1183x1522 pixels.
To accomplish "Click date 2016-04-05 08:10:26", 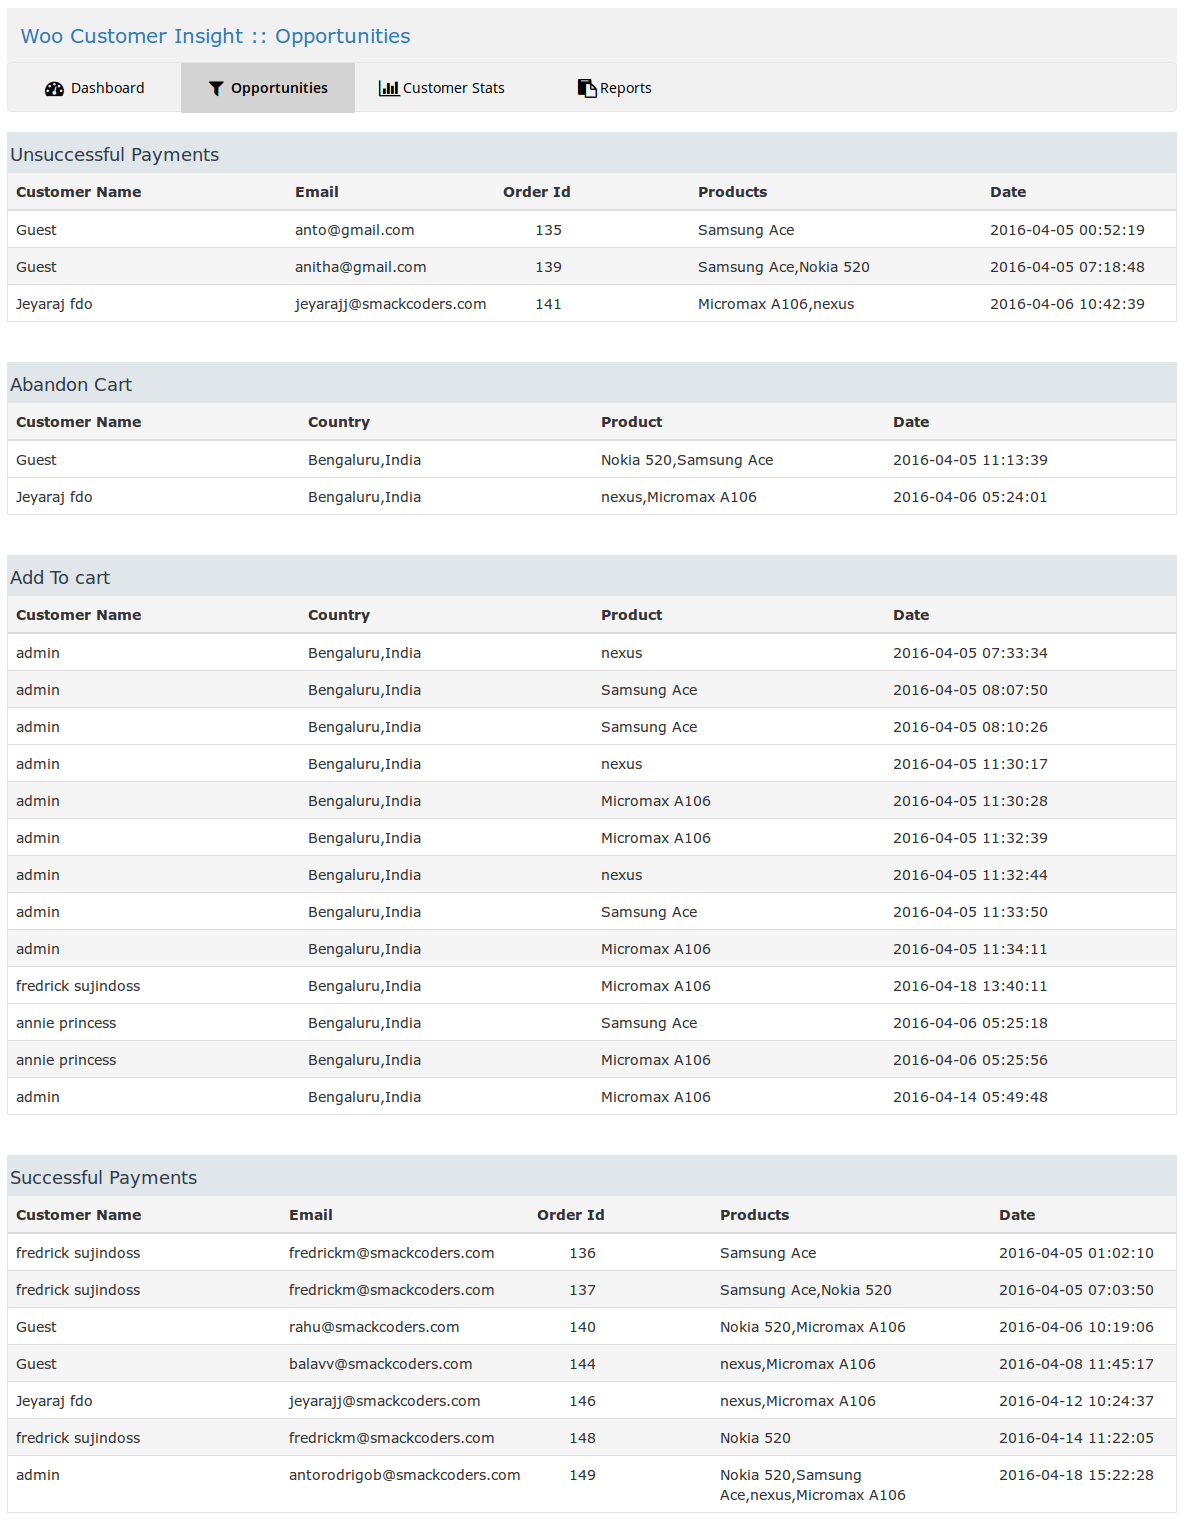I will coord(970,727).
